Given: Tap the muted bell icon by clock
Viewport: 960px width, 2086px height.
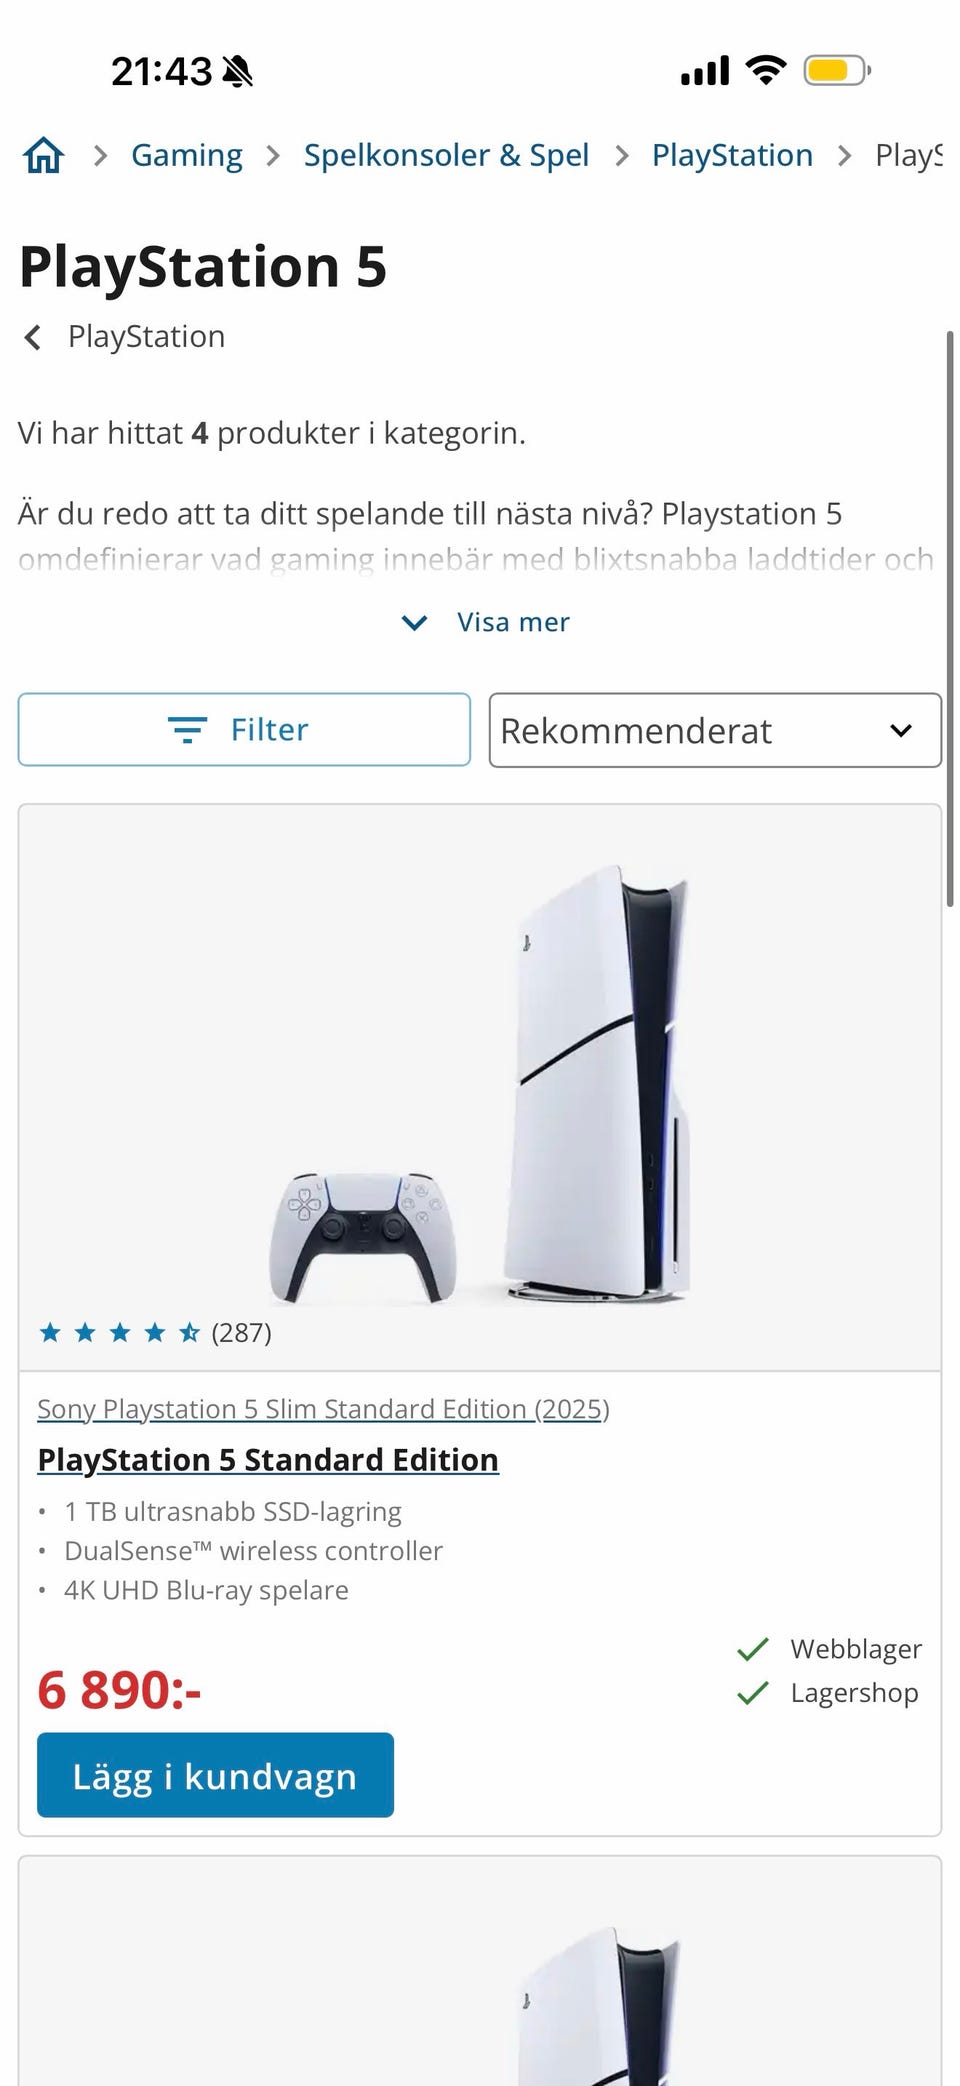Looking at the screenshot, I should 237,71.
